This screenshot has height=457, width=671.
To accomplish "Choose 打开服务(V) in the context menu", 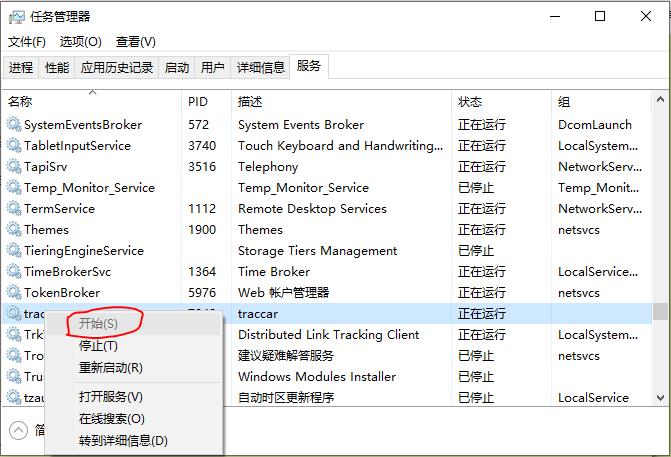I will (x=110, y=397).
